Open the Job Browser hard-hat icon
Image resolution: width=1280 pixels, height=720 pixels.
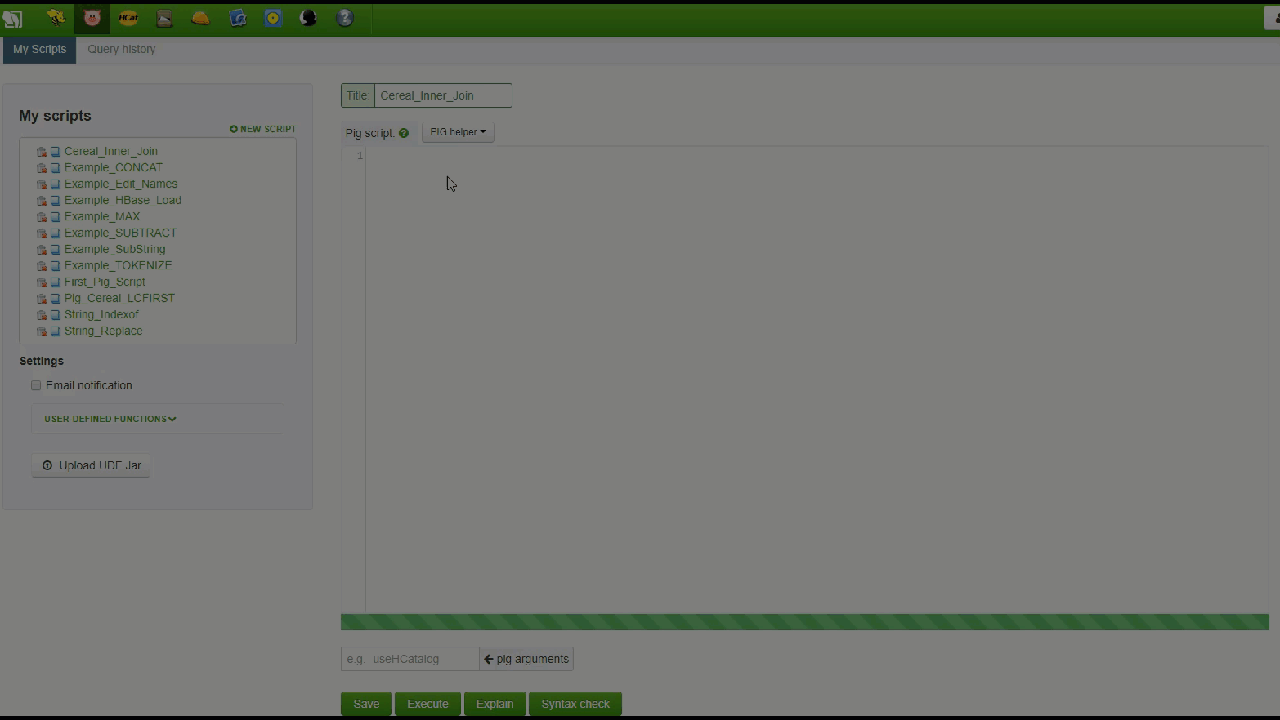(200, 18)
